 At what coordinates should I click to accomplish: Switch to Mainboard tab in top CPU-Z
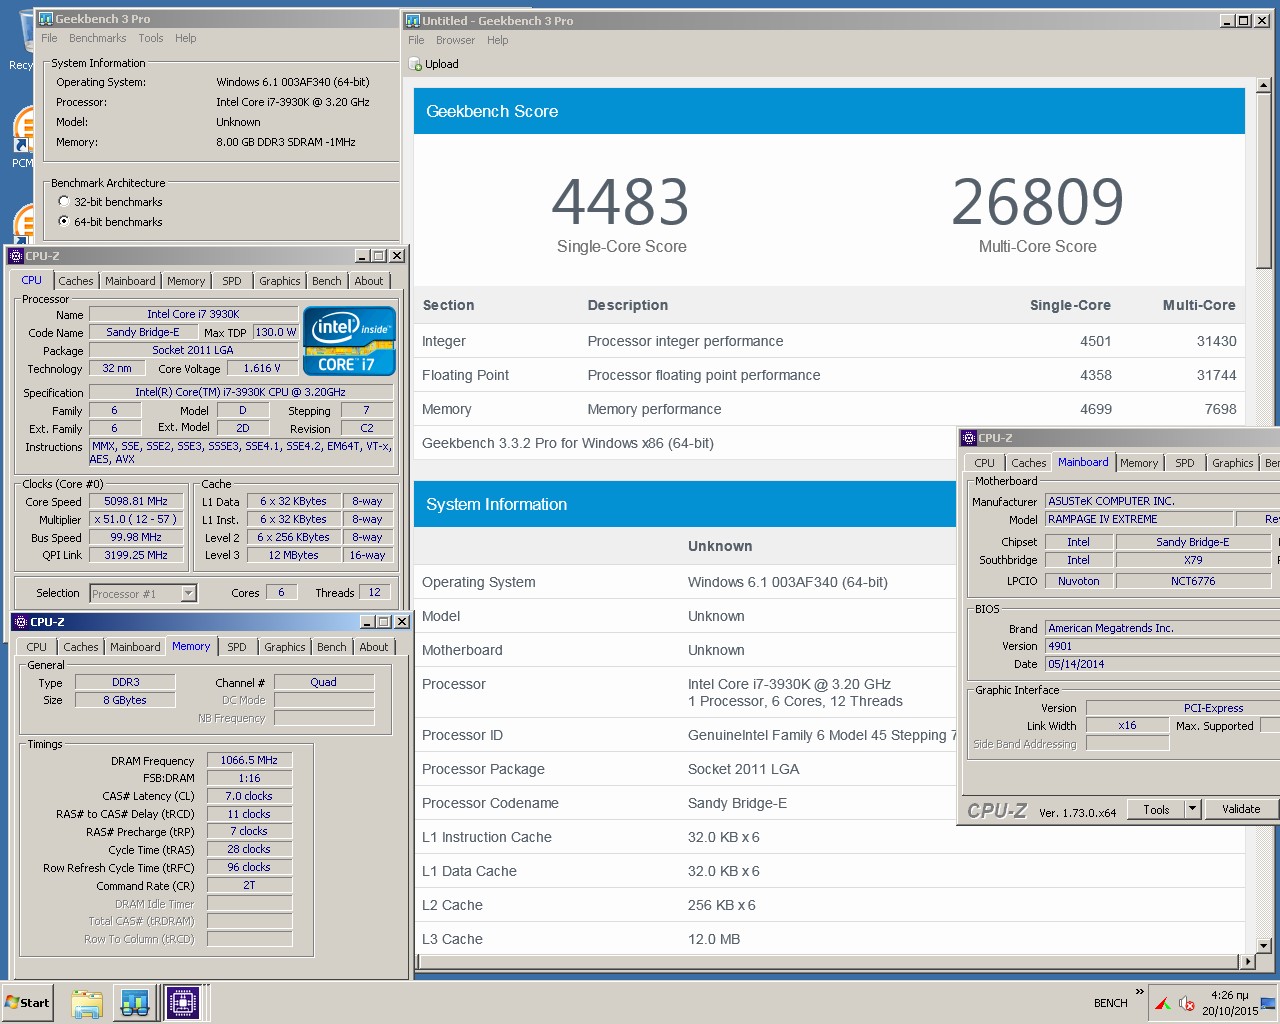130,281
